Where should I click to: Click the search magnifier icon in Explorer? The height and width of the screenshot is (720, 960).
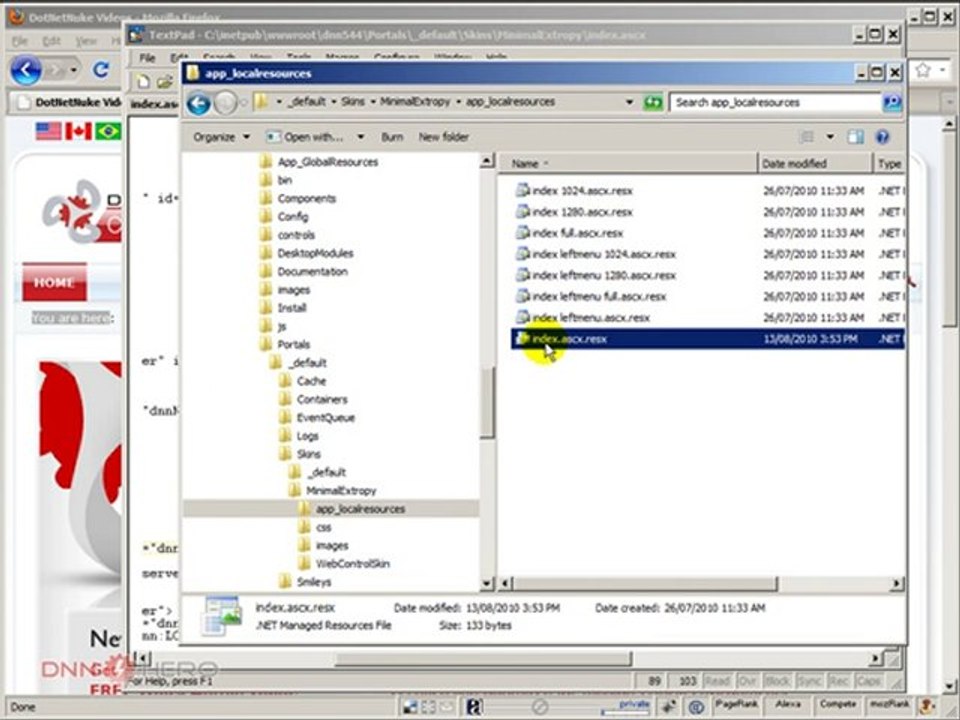(892, 102)
